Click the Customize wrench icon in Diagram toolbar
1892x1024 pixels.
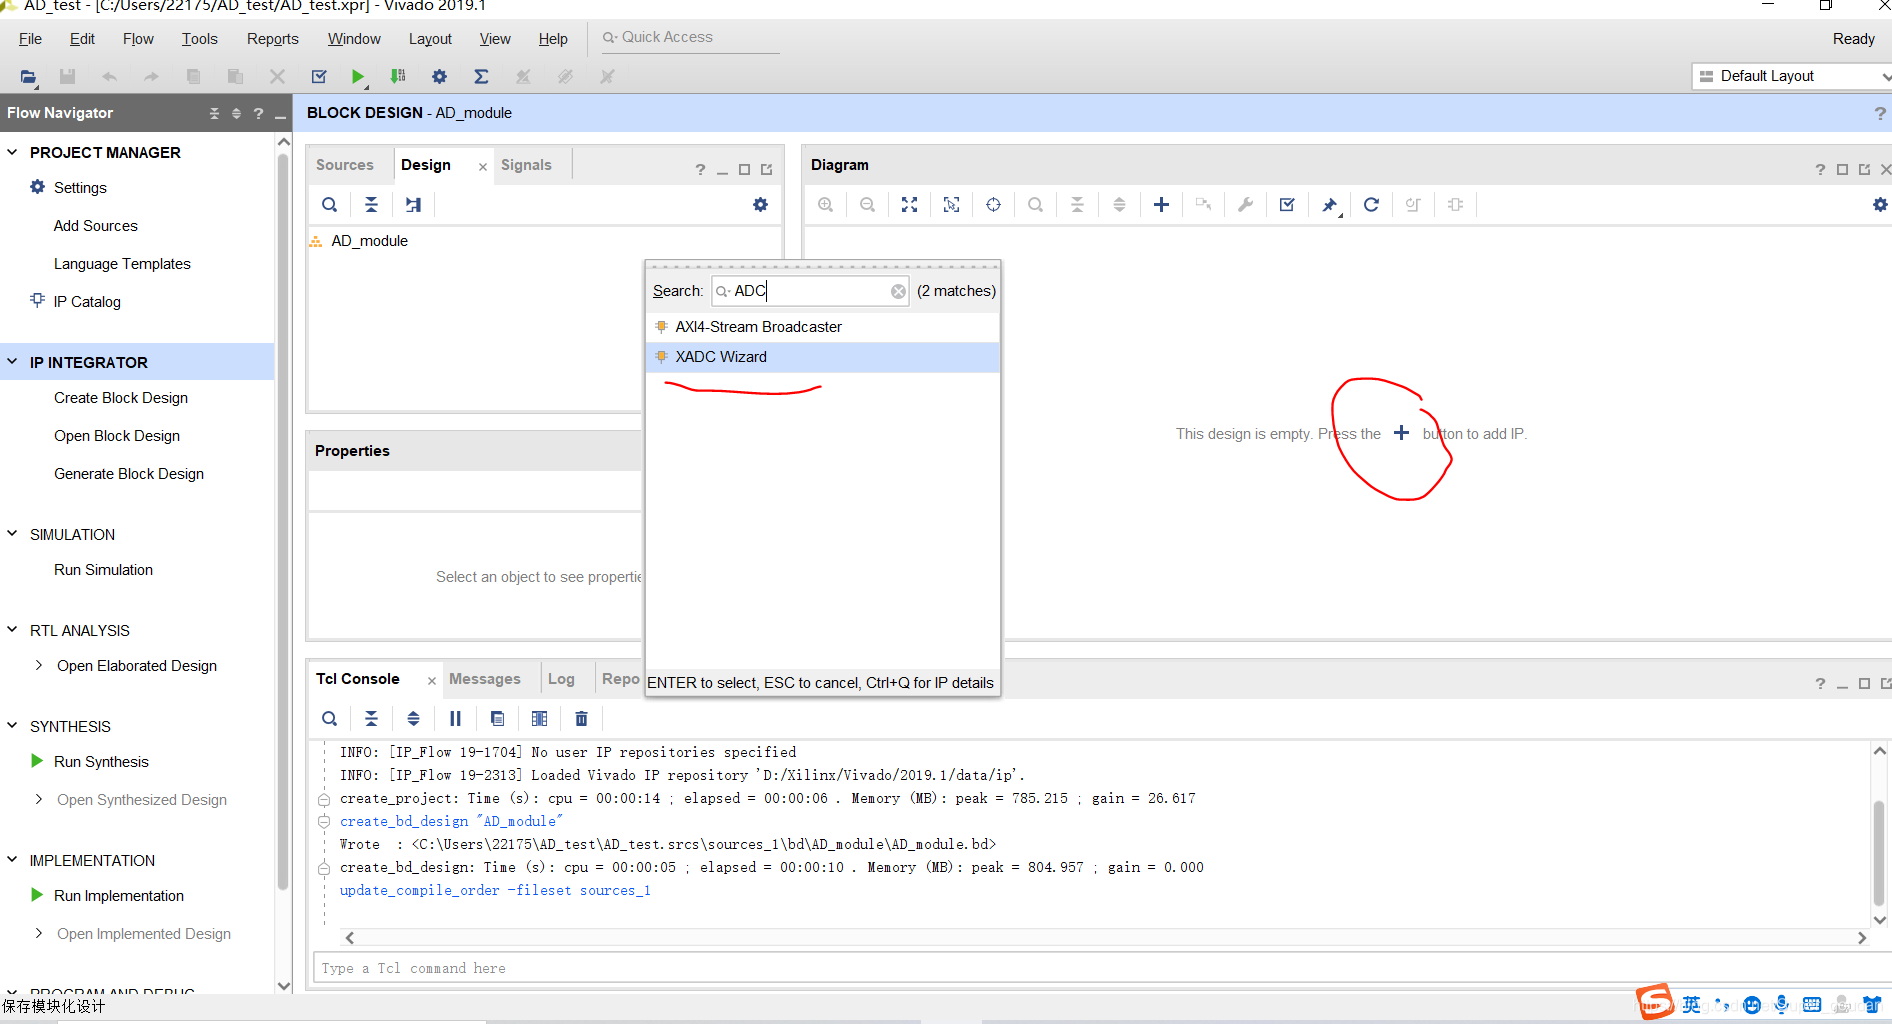coord(1245,205)
